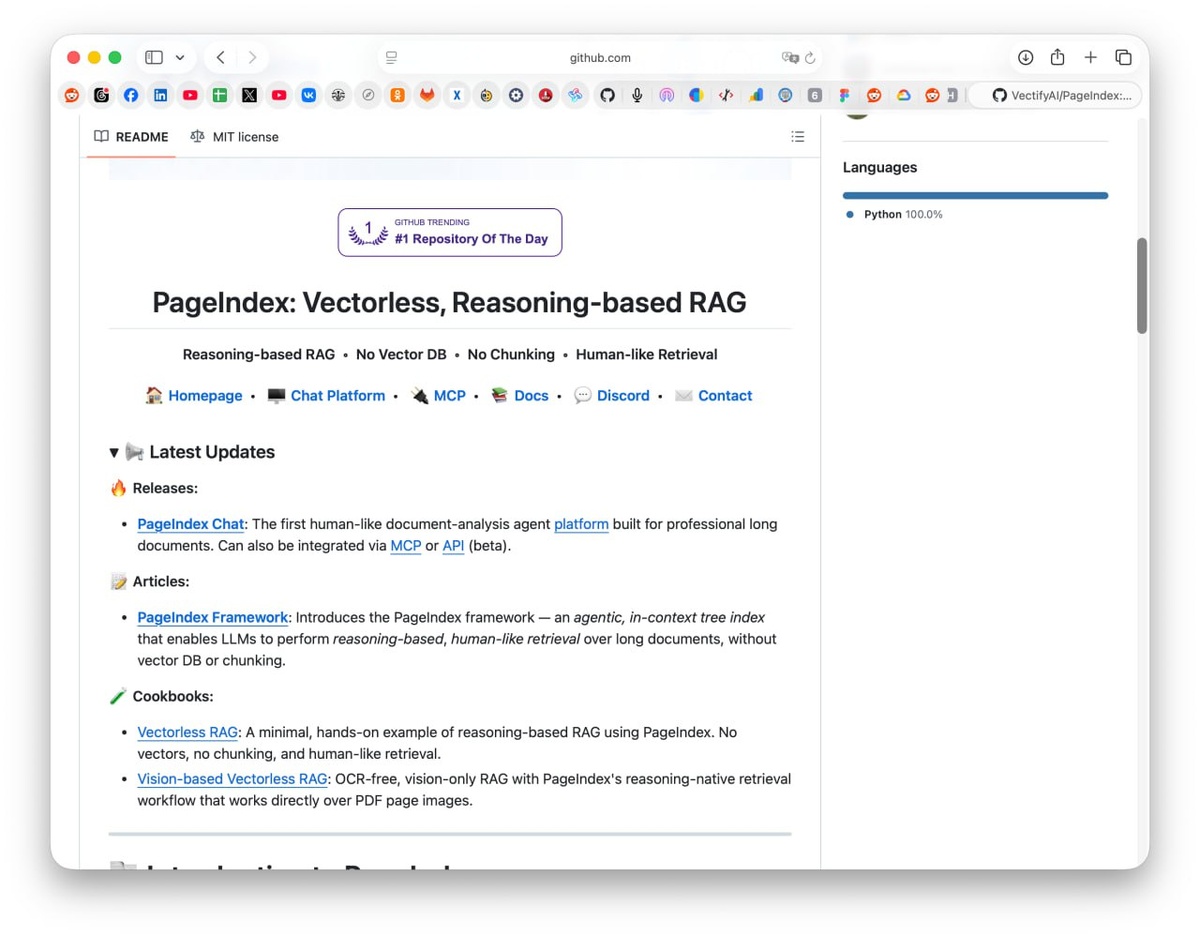Image resolution: width=1200 pixels, height=936 pixels.
Task: Open the Figma pinned tab
Action: (844, 95)
